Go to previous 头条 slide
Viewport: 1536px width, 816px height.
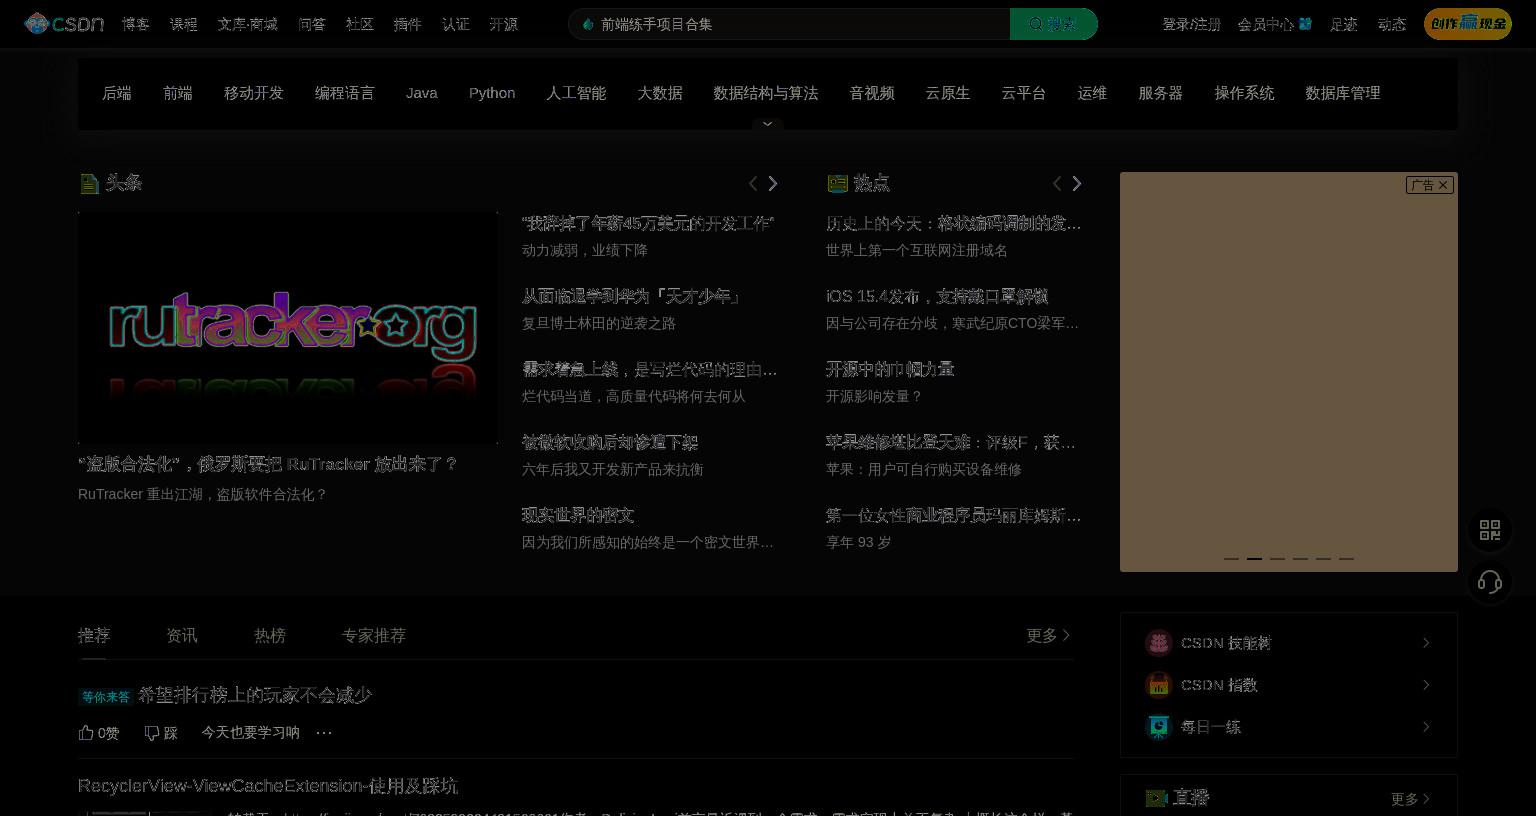coord(753,183)
